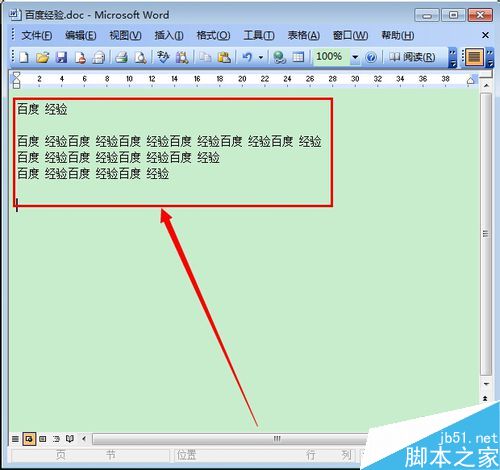Click vertical scrollbar down arrow
This screenshot has width=500, height=470.
(x=486, y=384)
